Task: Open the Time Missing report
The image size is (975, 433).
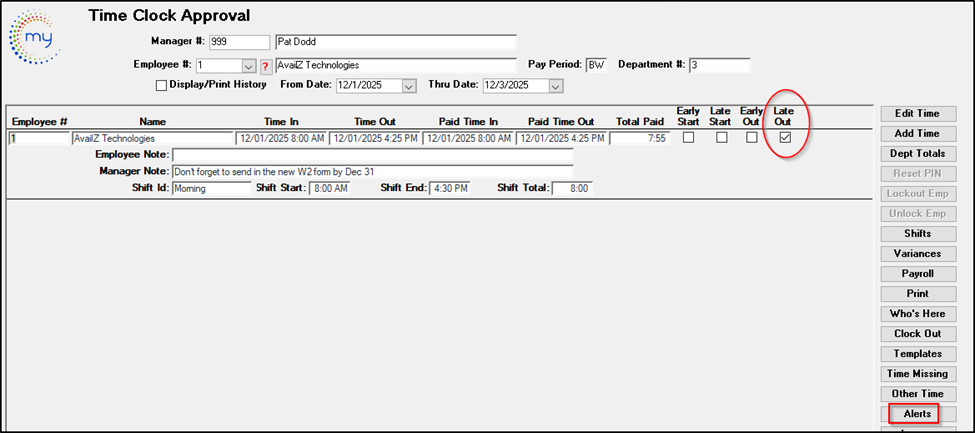Action: point(917,374)
